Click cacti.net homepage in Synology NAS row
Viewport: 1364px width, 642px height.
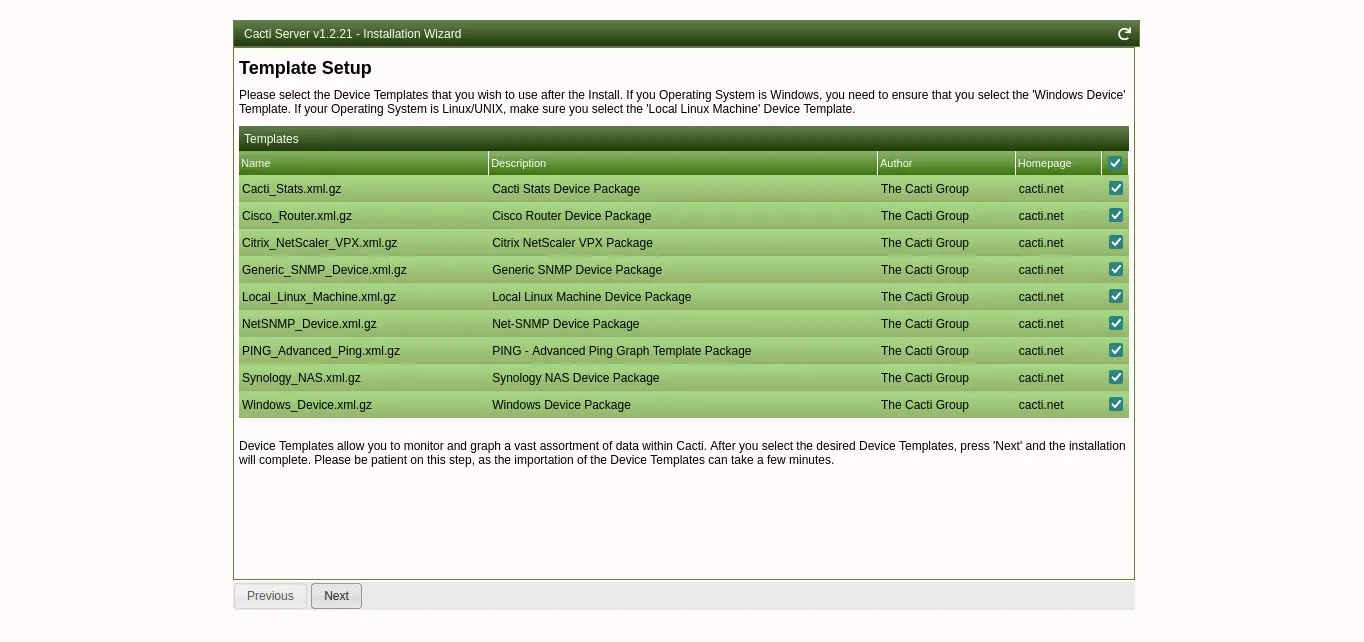pyautogui.click(x=1041, y=378)
